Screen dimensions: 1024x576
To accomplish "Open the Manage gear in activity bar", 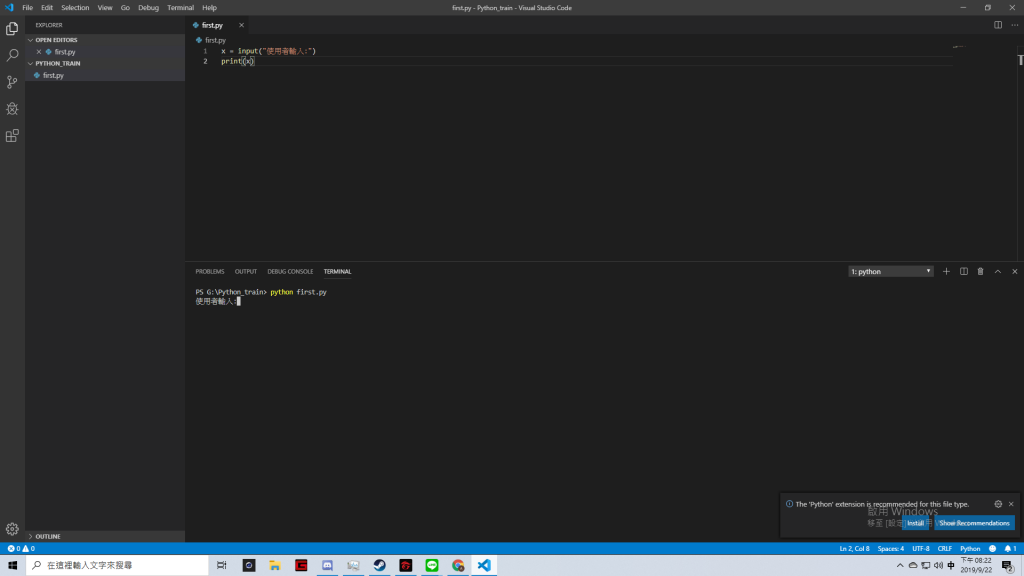I will pyautogui.click(x=12, y=529).
